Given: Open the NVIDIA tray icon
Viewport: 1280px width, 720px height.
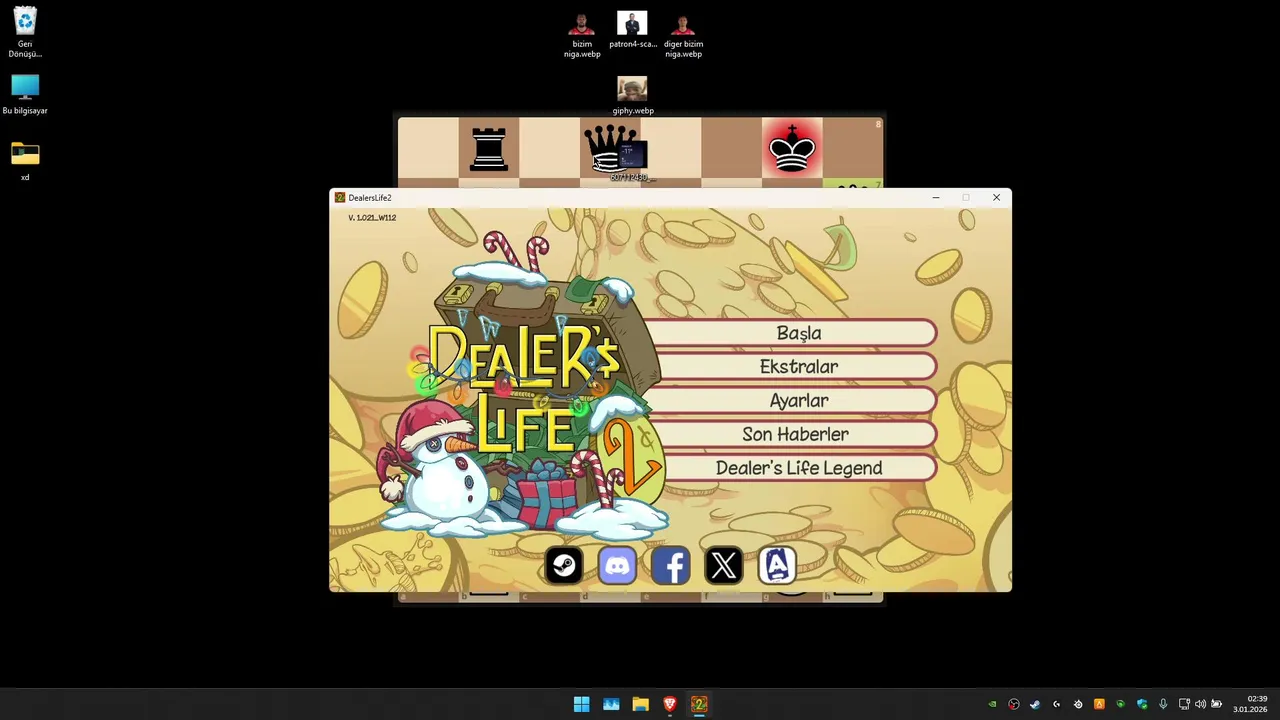Looking at the screenshot, I should coord(992,704).
